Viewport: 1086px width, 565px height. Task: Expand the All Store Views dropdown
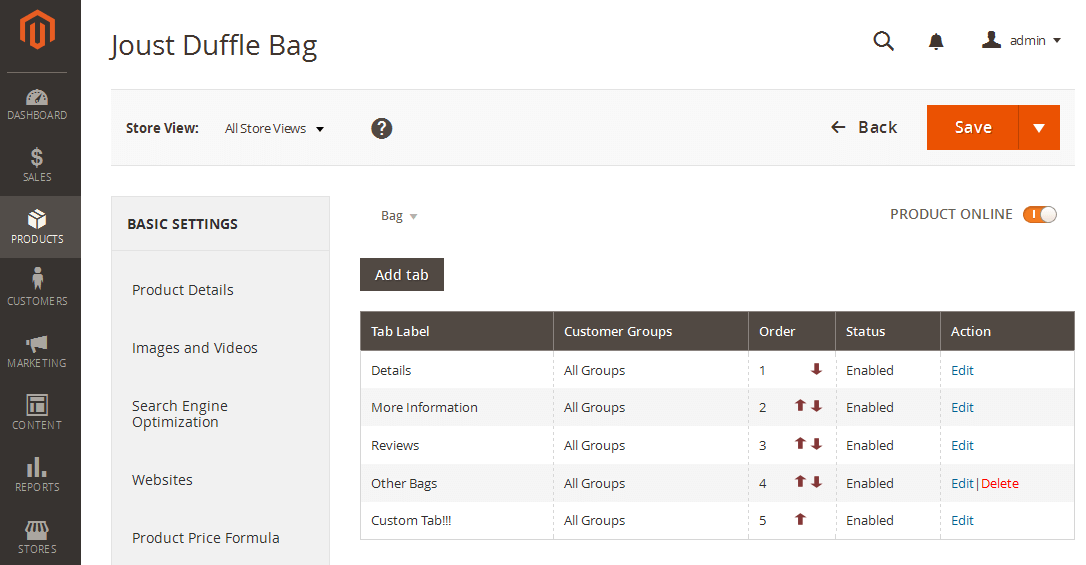pos(274,129)
